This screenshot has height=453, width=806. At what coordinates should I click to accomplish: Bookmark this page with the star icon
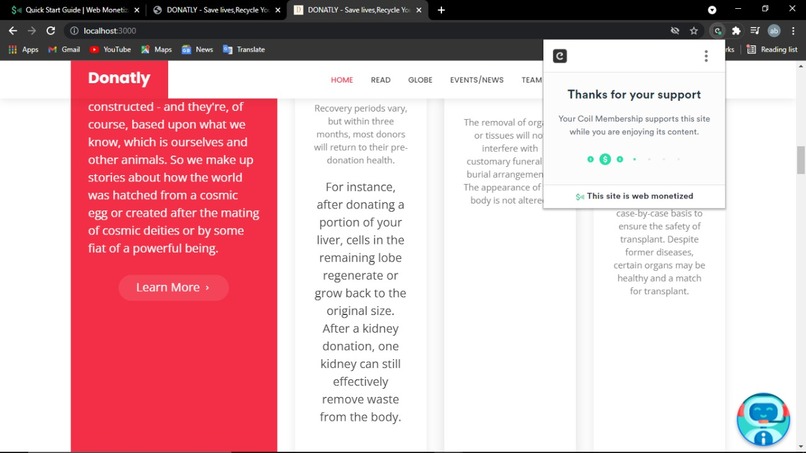(x=694, y=31)
